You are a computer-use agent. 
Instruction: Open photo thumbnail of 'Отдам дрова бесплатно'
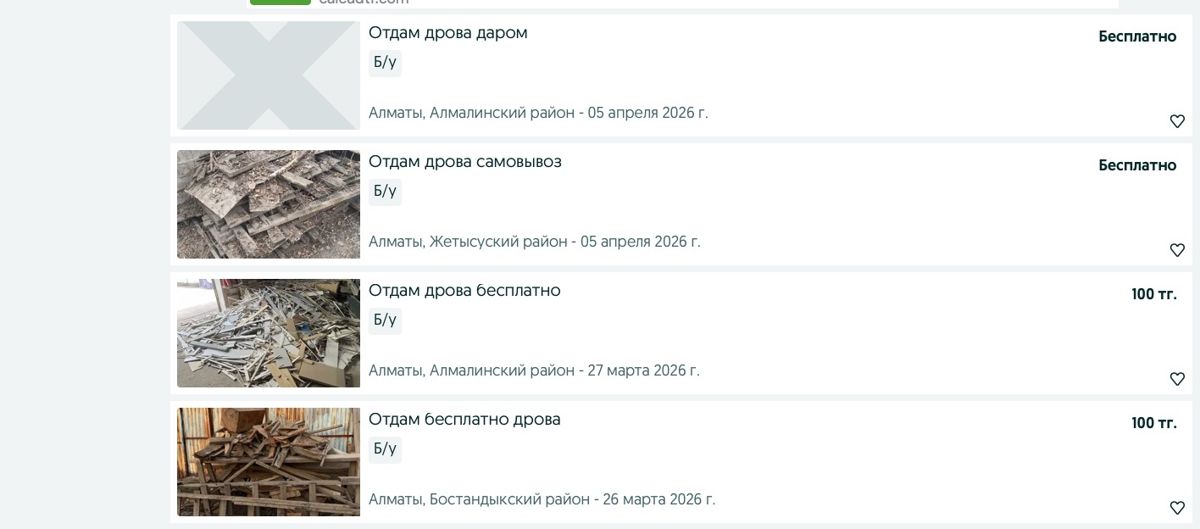click(268, 333)
